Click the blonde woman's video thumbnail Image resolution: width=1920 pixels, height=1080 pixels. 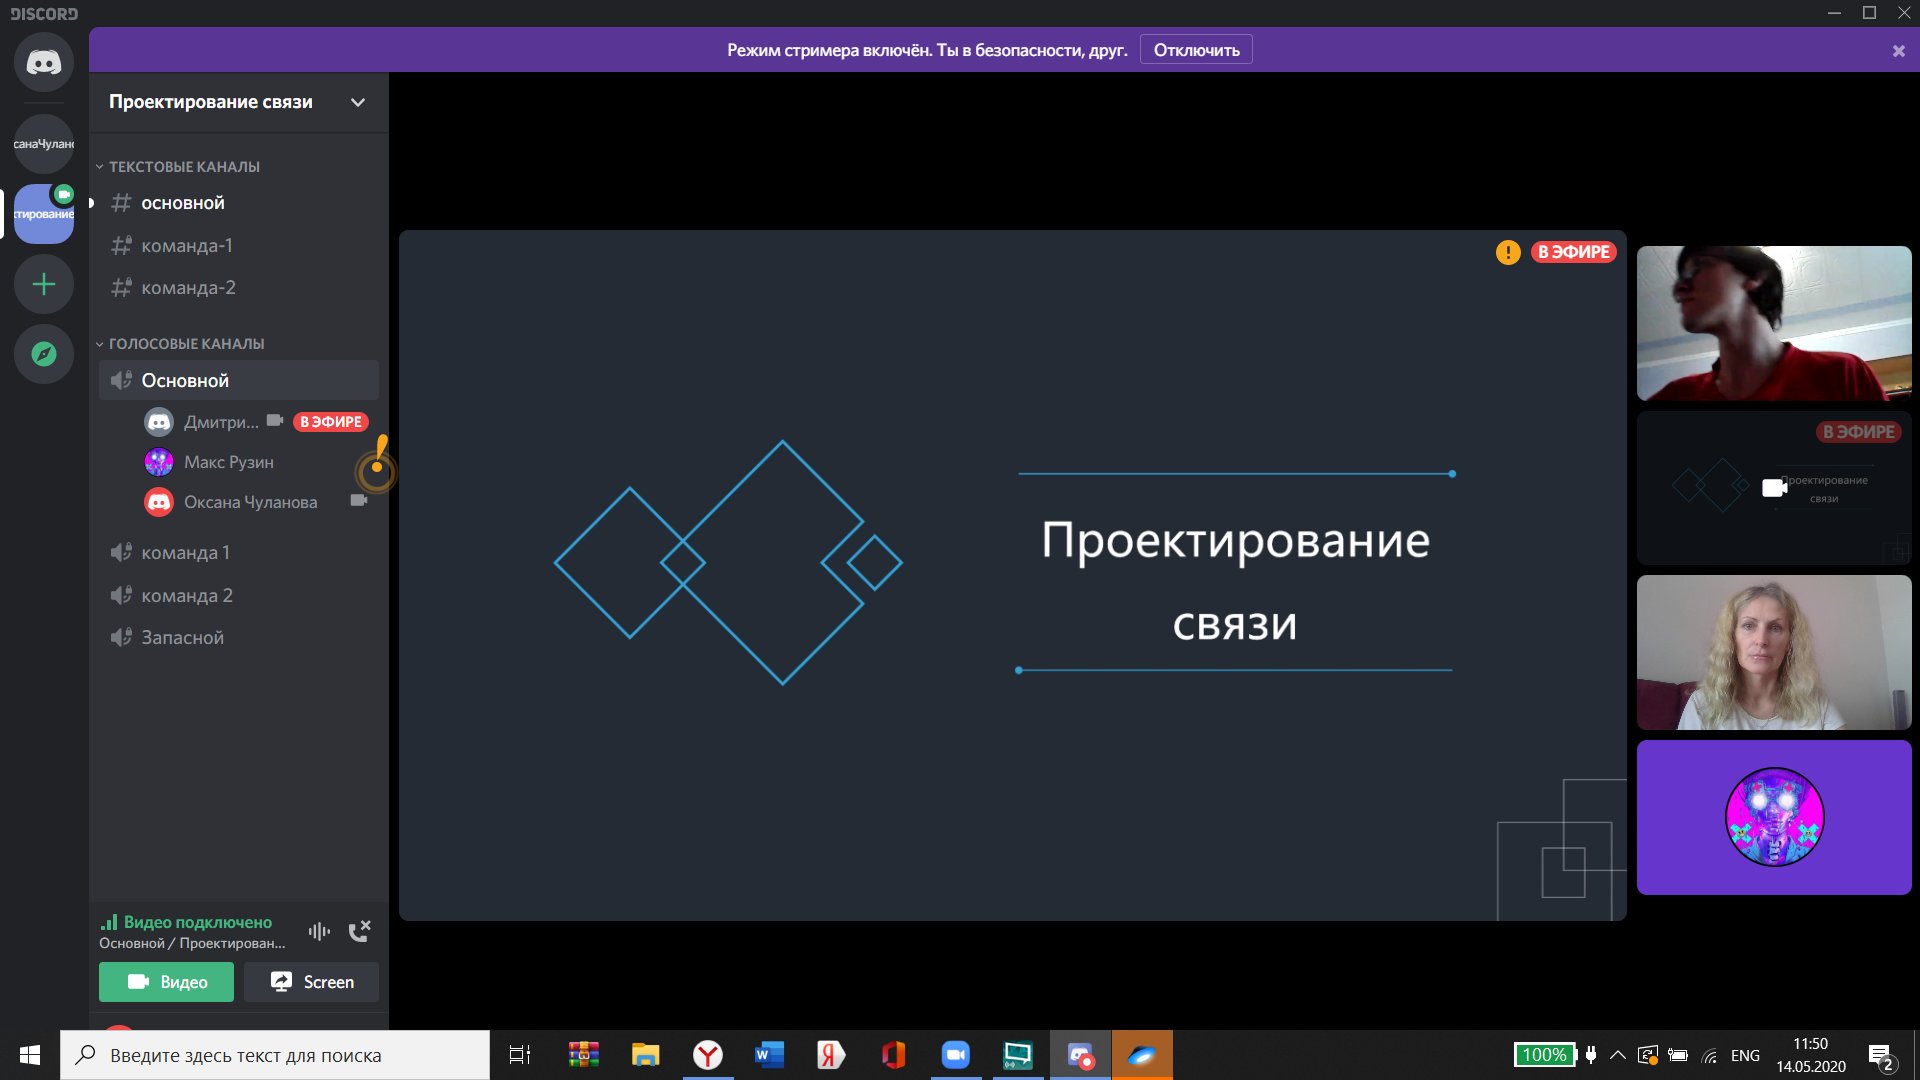(1773, 652)
